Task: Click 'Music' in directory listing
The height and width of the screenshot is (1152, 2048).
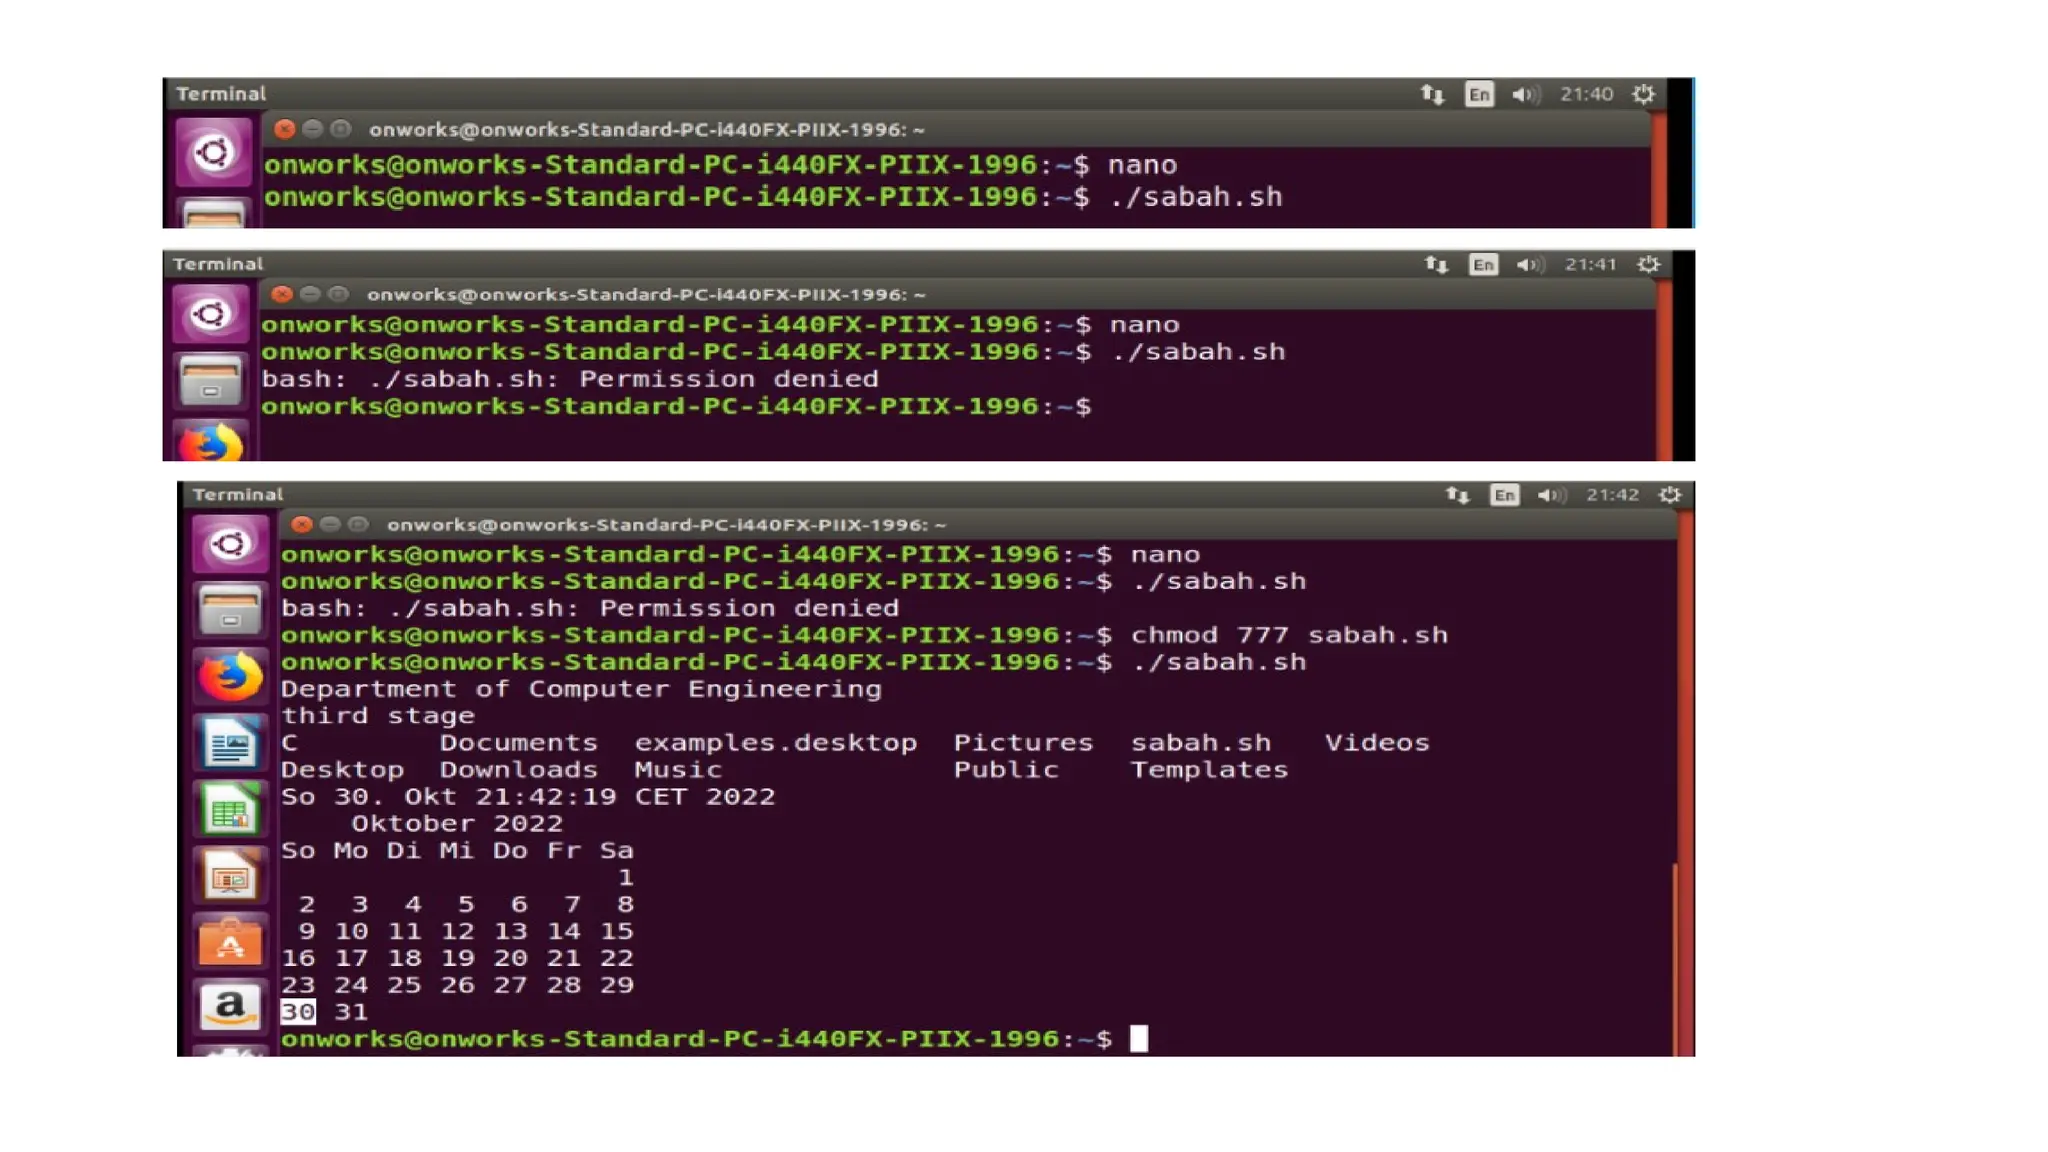Action: [x=678, y=770]
